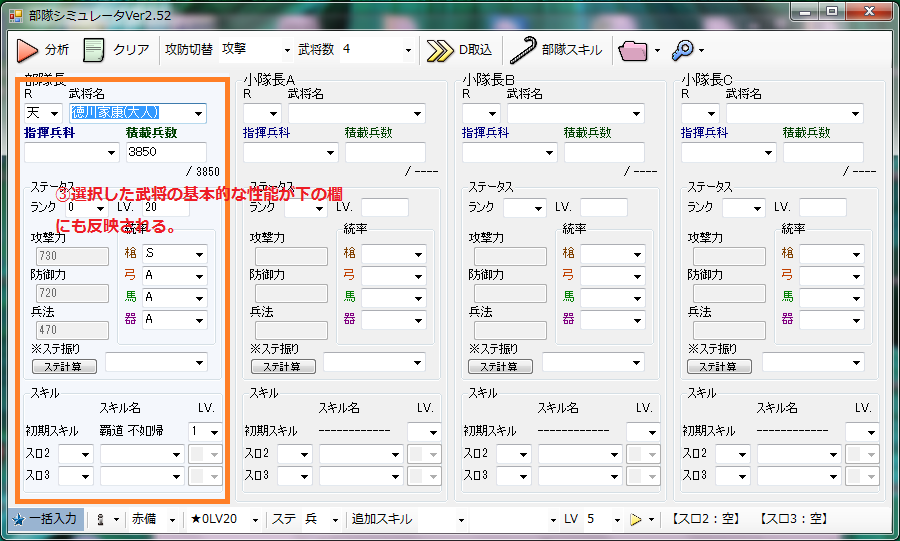Open the ステ 兵 dropdown in the bottom bar

point(335,520)
